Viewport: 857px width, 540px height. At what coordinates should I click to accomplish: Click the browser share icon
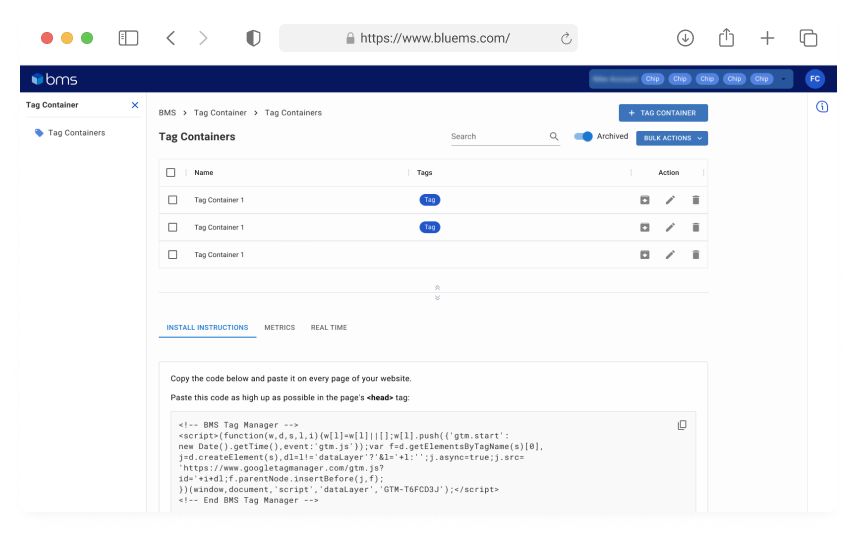[x=726, y=37]
